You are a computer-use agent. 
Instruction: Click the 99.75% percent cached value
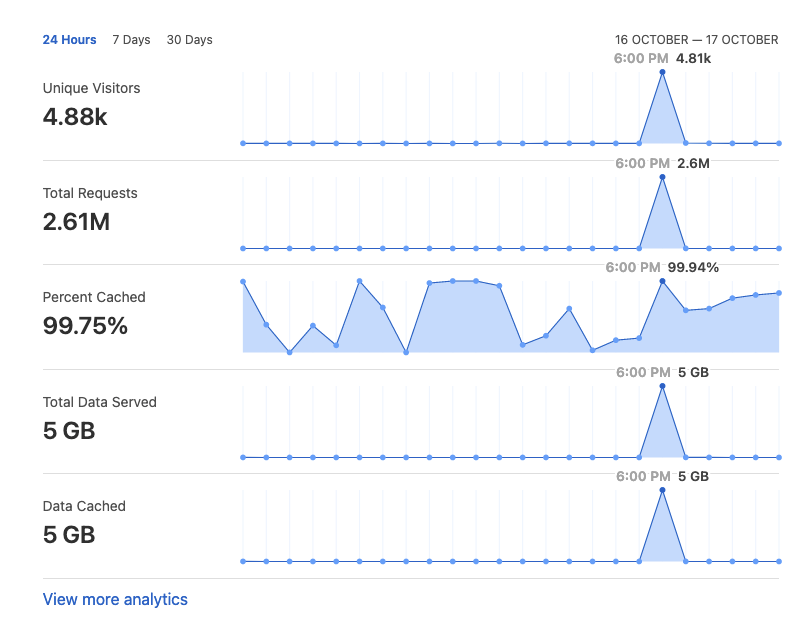[x=85, y=326]
